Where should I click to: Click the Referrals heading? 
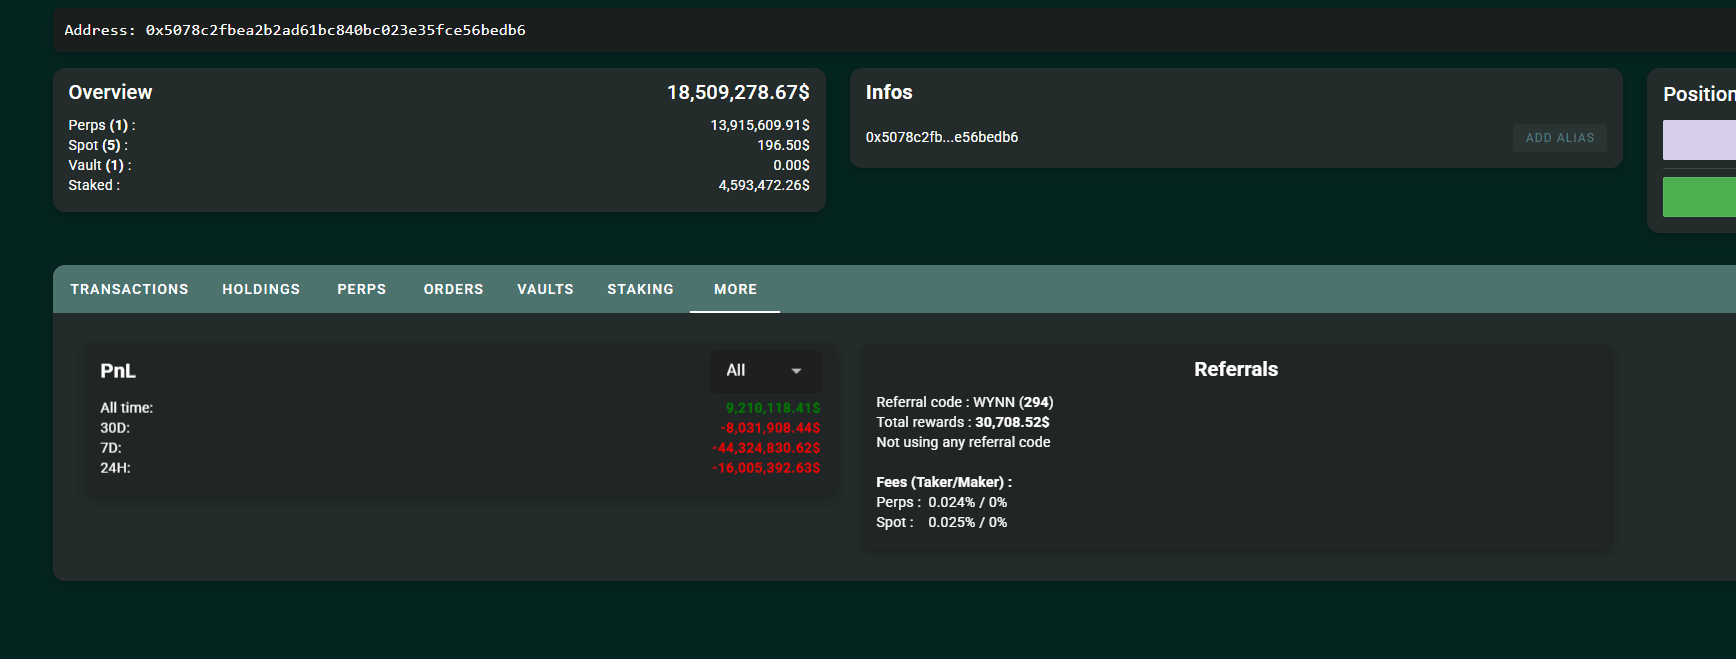click(1236, 369)
